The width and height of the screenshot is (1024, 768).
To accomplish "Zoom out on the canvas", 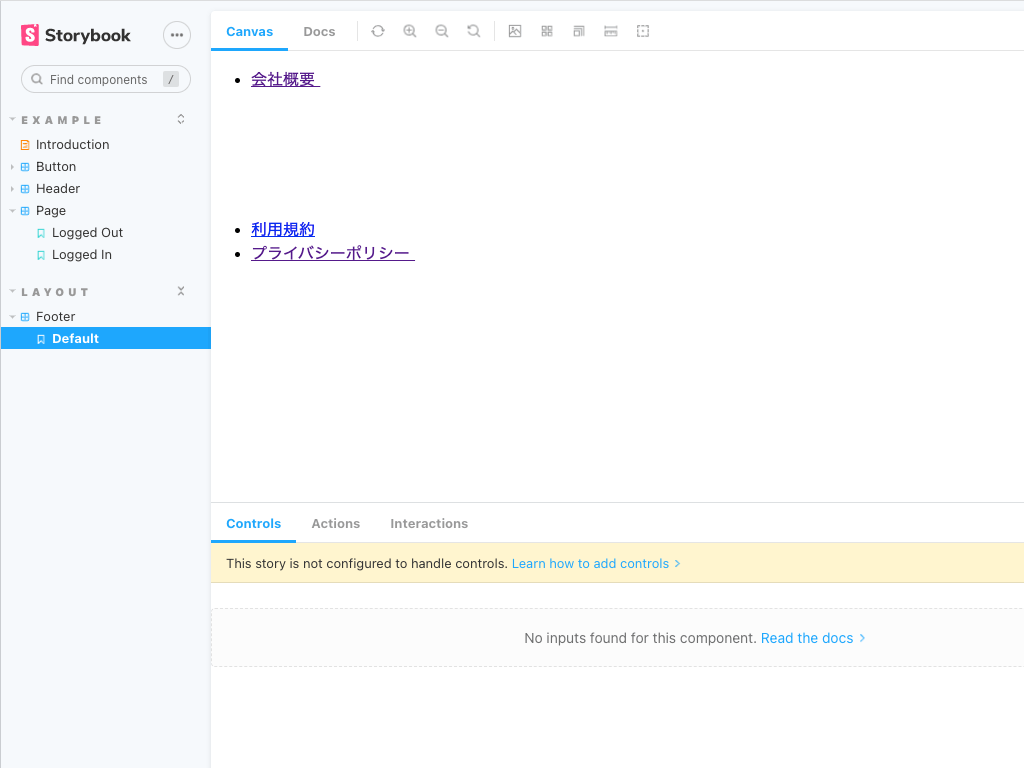I will pyautogui.click(x=442, y=31).
